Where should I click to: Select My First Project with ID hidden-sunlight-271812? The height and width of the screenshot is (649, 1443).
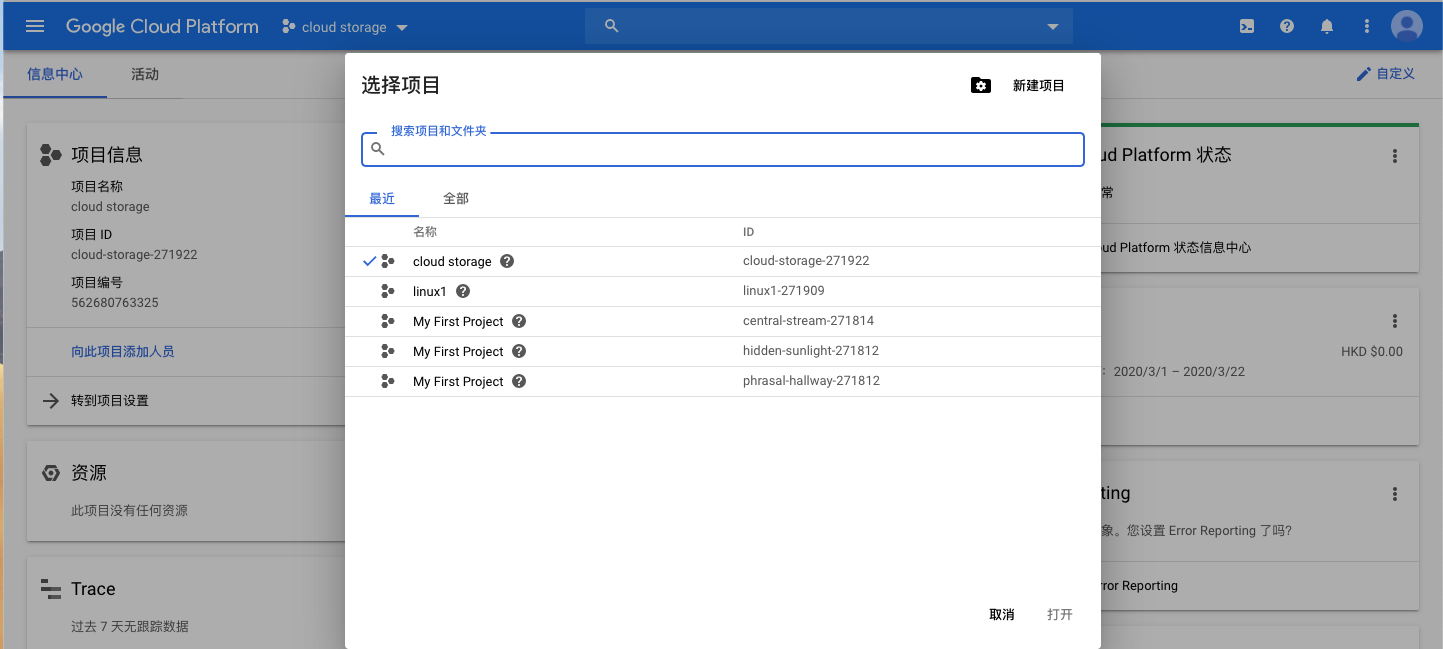[x=723, y=351]
